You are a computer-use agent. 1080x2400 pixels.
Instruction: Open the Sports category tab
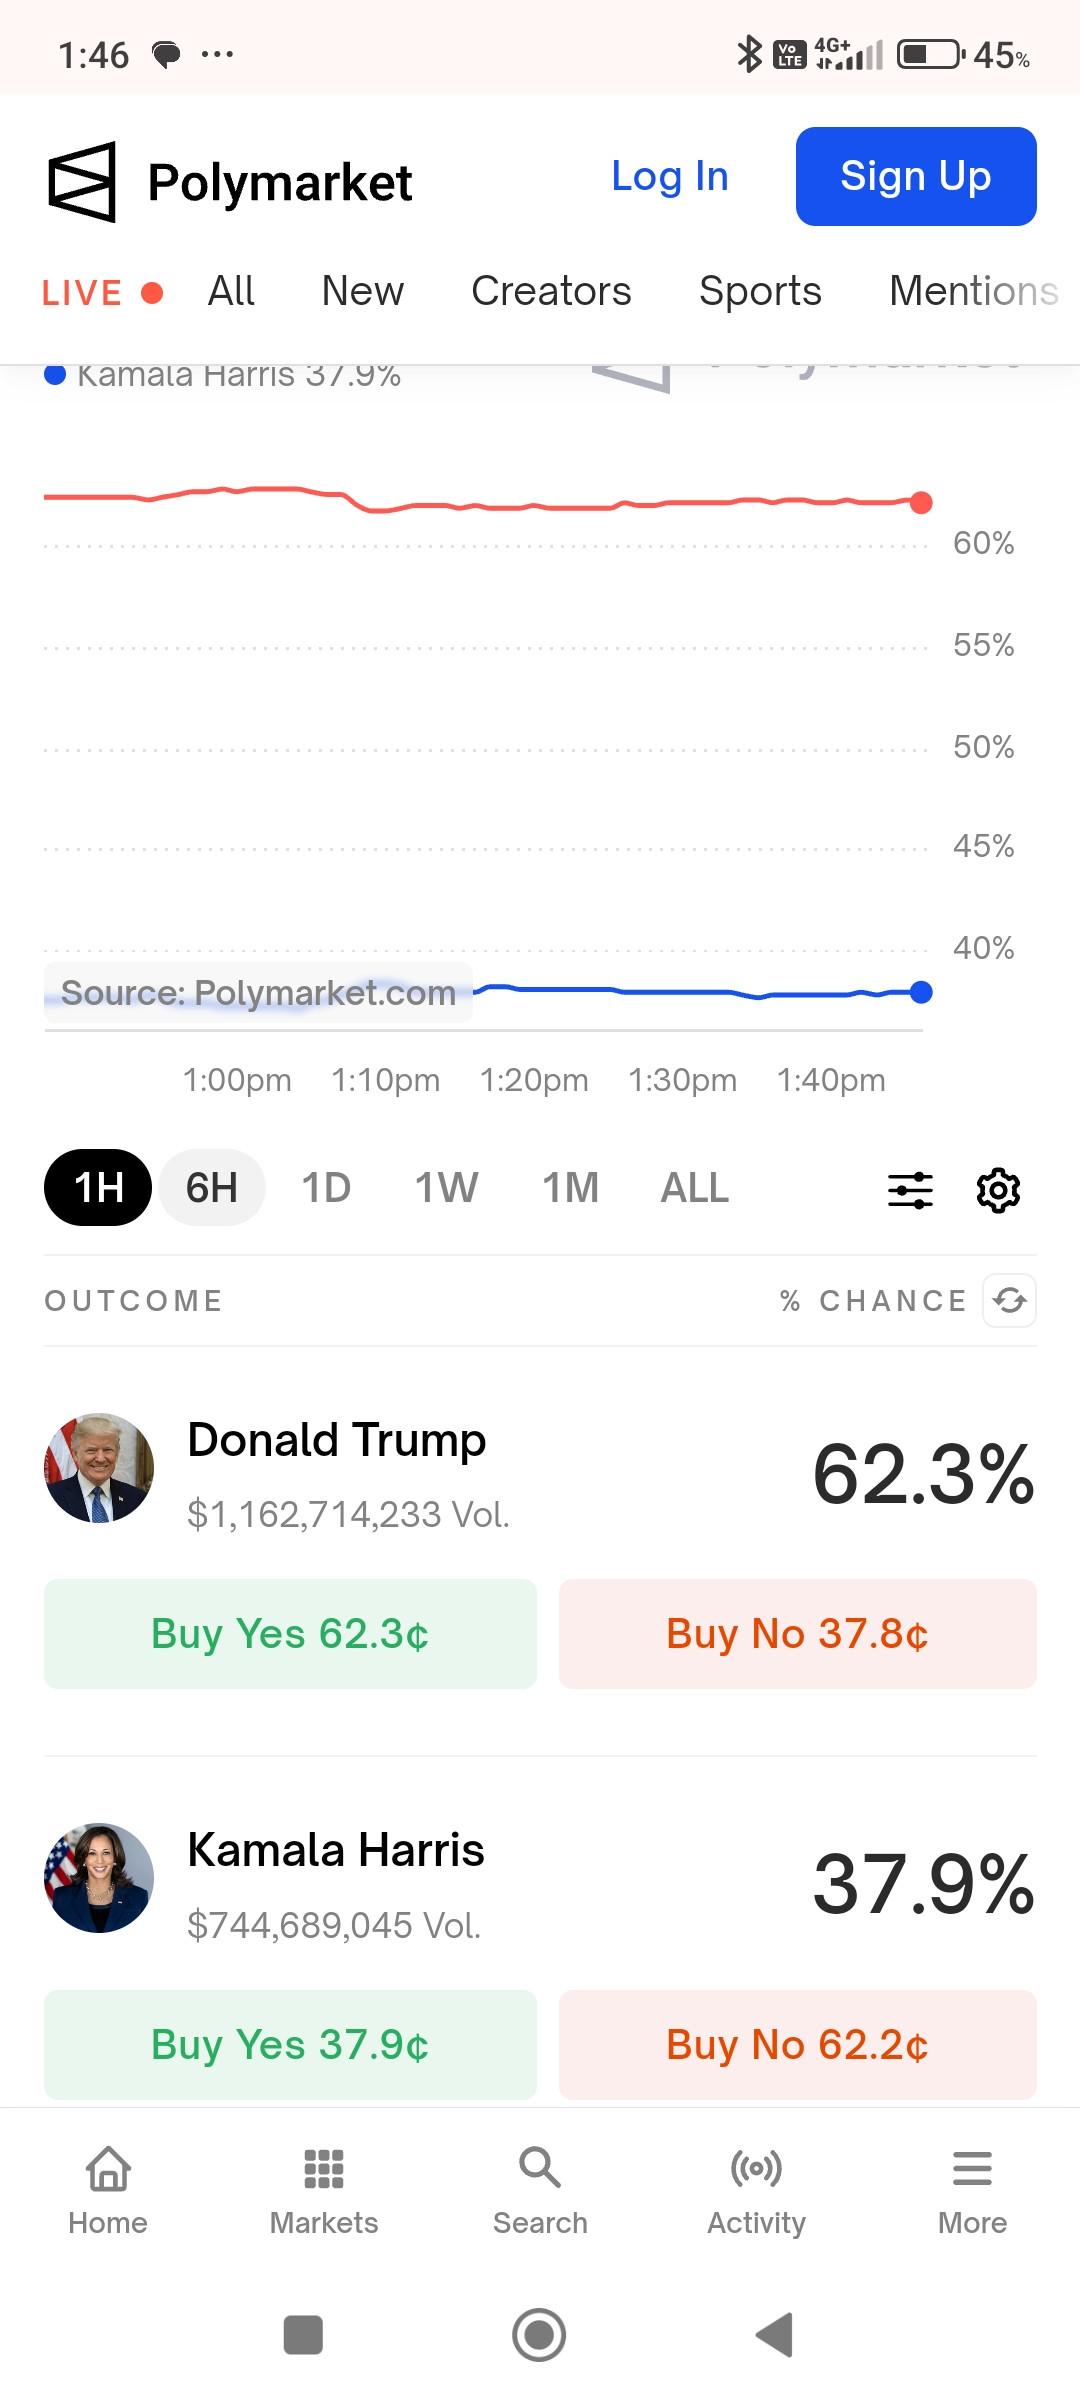[760, 291]
